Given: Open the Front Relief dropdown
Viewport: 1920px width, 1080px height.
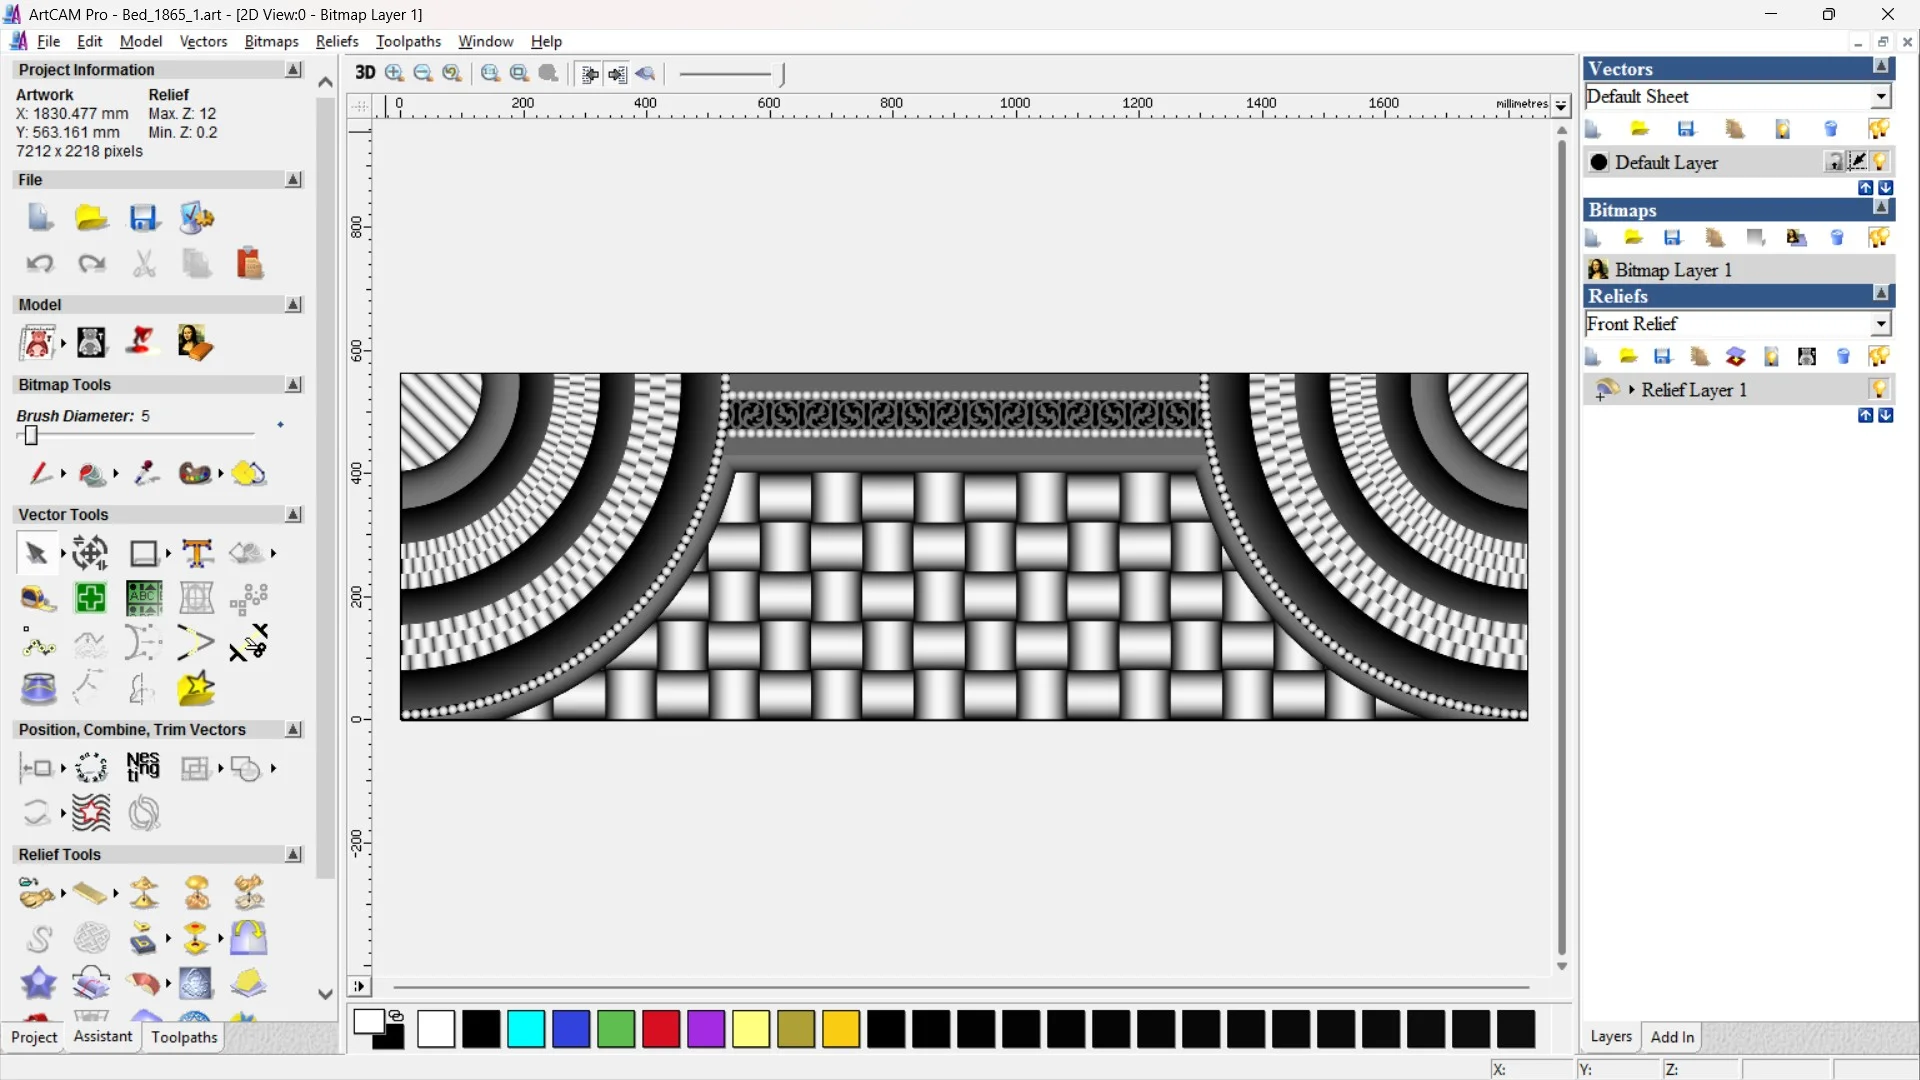Looking at the screenshot, I should point(1881,324).
